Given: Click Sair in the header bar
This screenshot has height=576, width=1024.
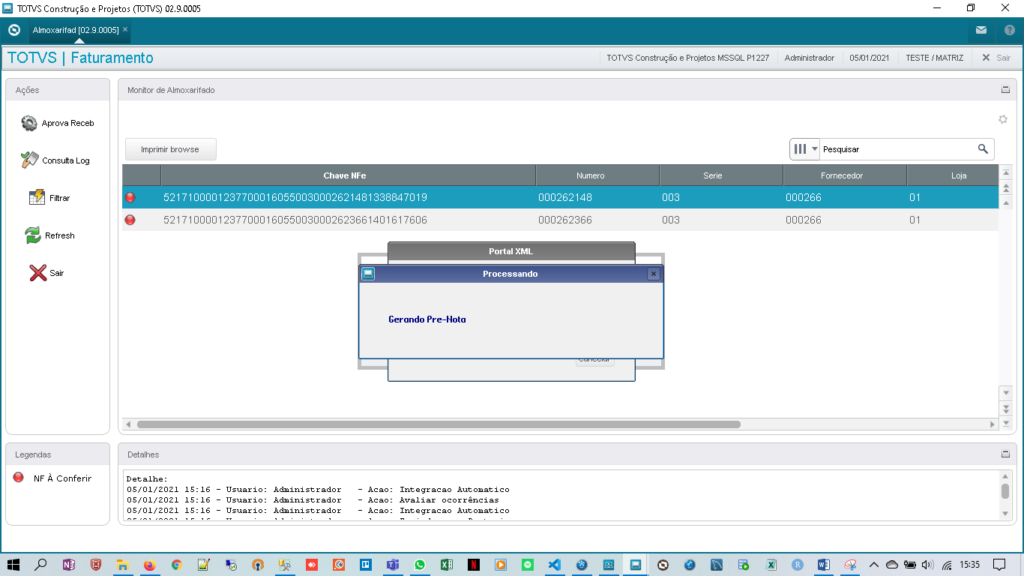Looking at the screenshot, I should pyautogui.click(x=997, y=57).
